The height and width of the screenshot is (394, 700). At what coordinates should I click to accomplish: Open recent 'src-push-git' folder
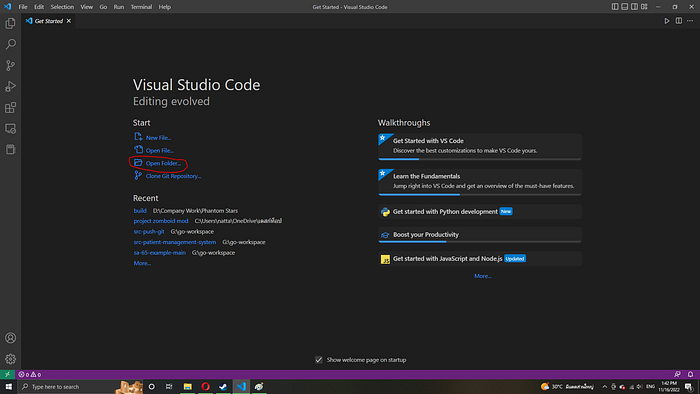click(149, 232)
